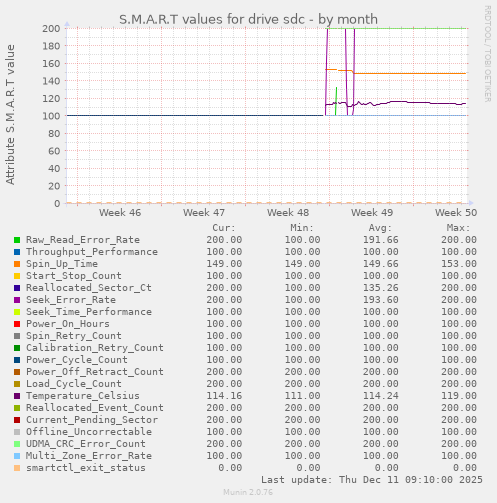Click the Week 48 axis label
497x503 pixels.
point(288,213)
